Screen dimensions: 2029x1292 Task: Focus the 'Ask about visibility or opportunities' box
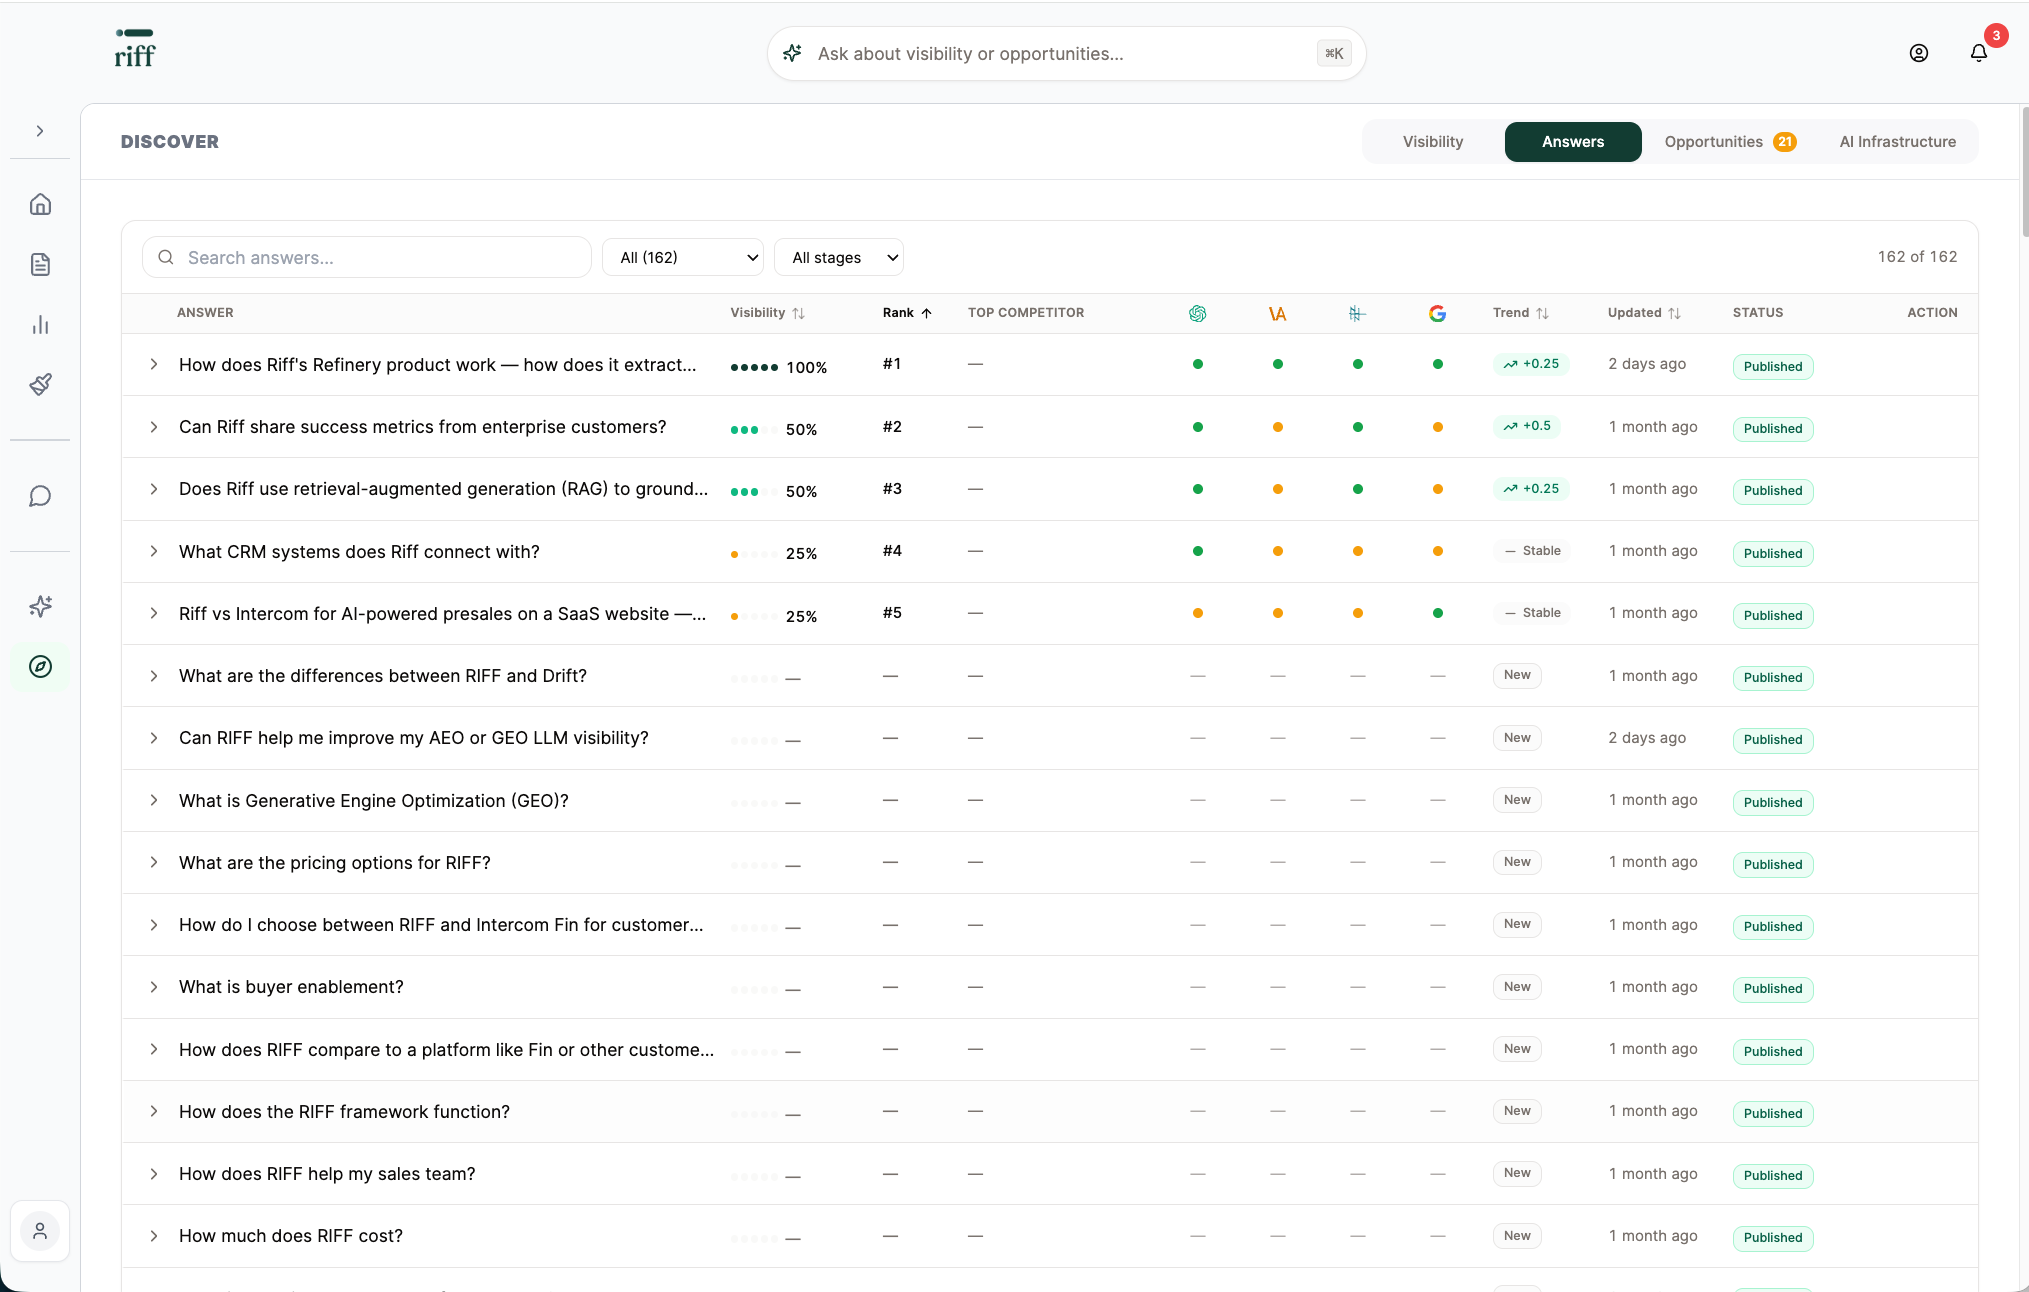(1066, 53)
